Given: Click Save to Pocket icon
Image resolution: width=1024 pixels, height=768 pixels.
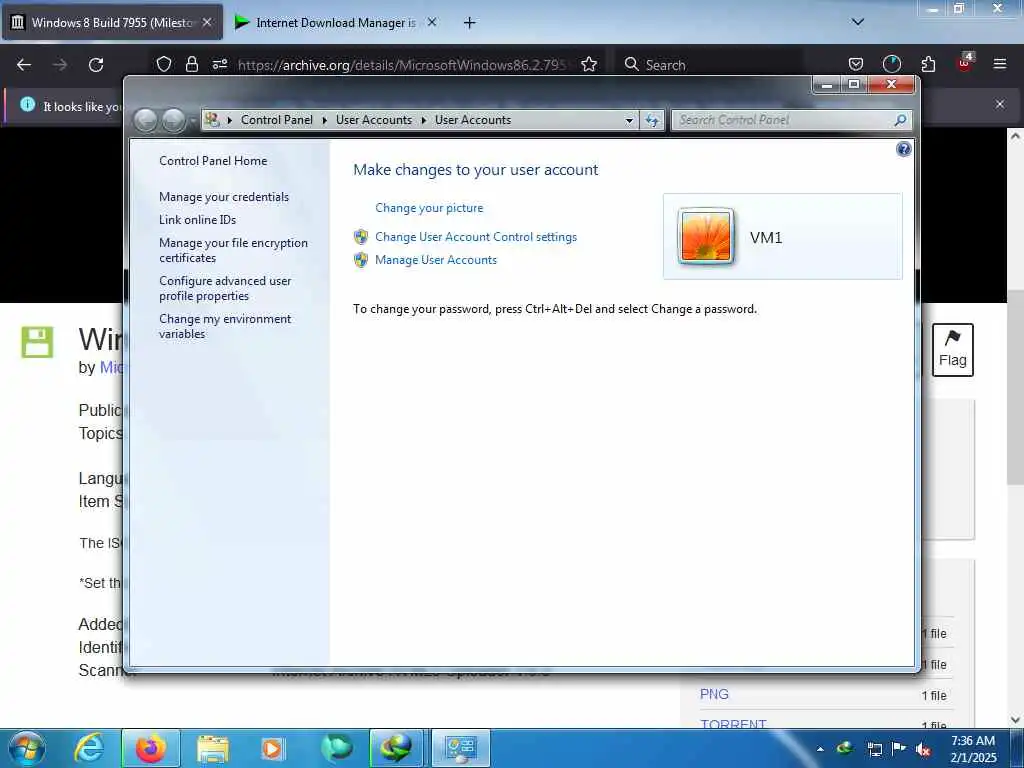Looking at the screenshot, I should pyautogui.click(x=856, y=64).
